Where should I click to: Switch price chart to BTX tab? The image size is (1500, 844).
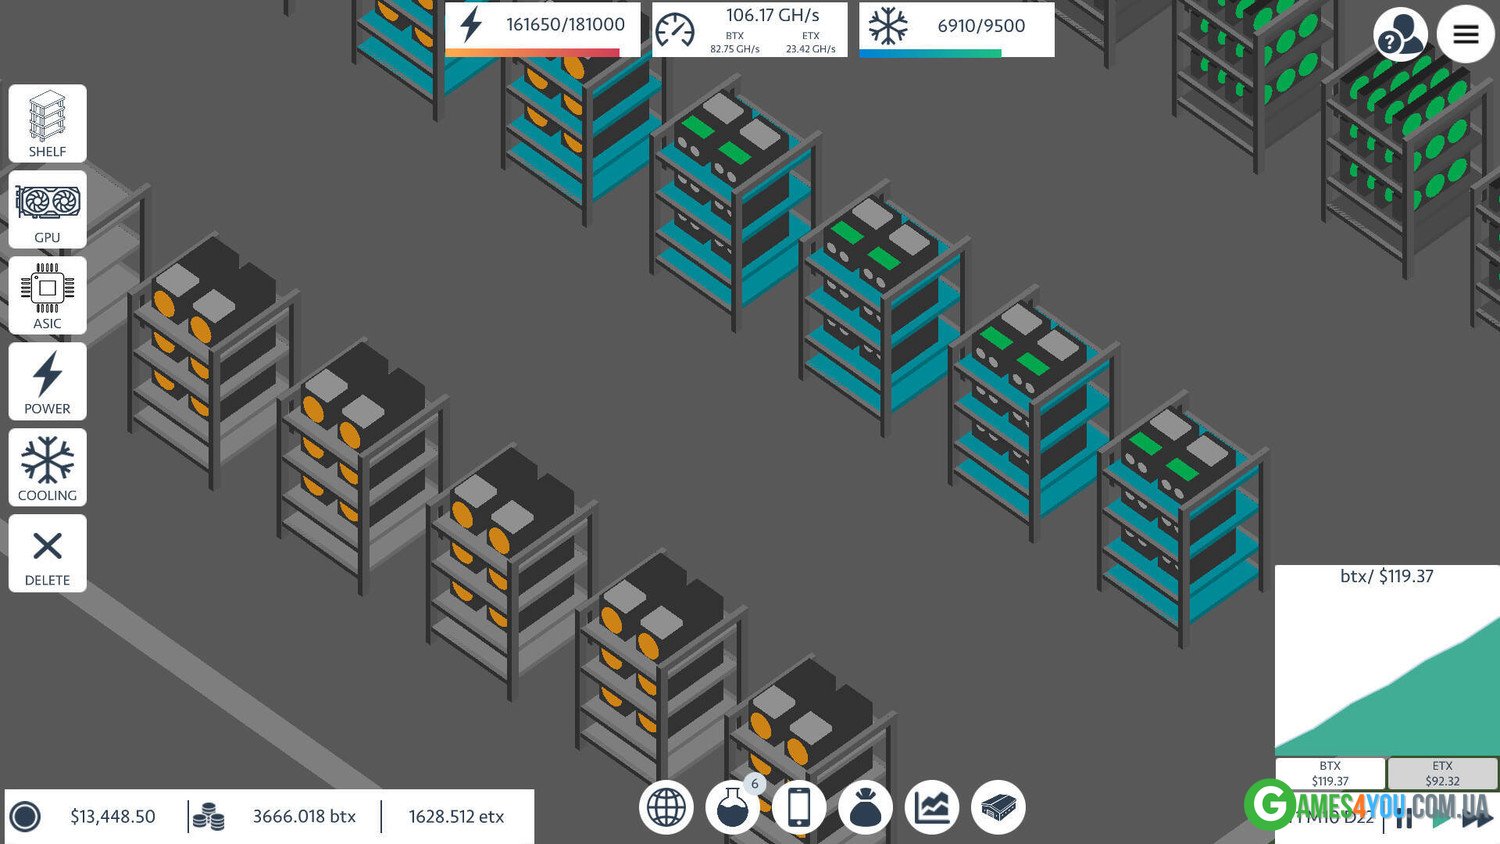click(x=1330, y=773)
